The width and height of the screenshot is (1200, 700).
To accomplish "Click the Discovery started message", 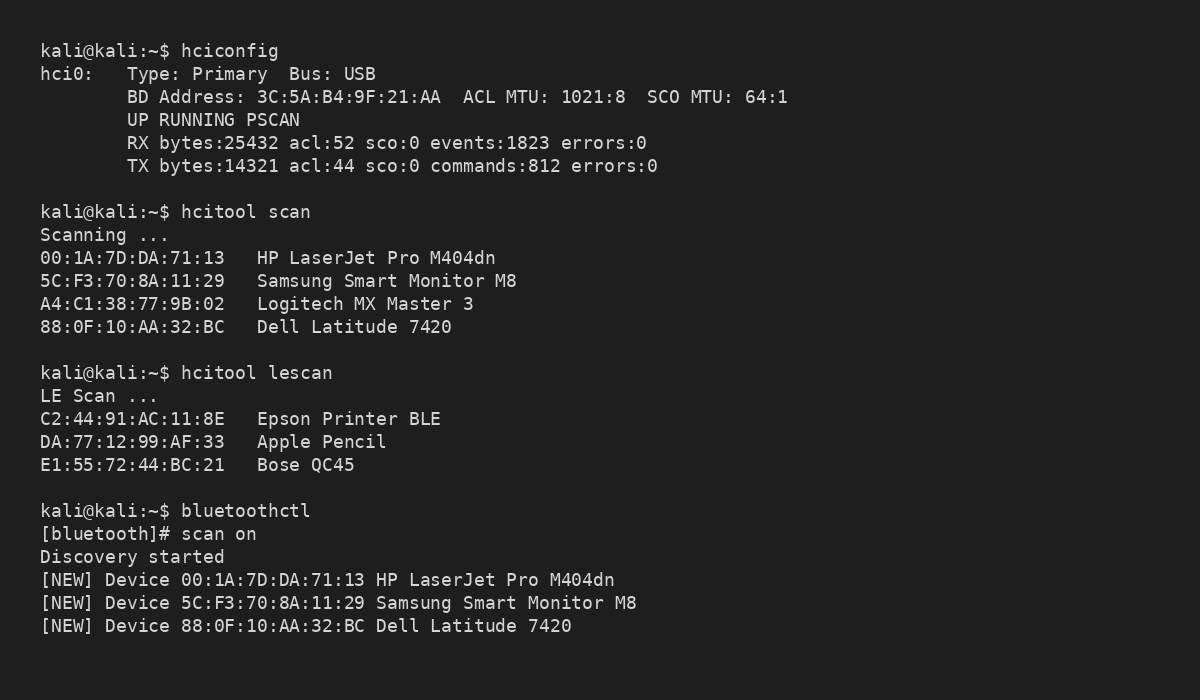I will pyautogui.click(x=132, y=557).
